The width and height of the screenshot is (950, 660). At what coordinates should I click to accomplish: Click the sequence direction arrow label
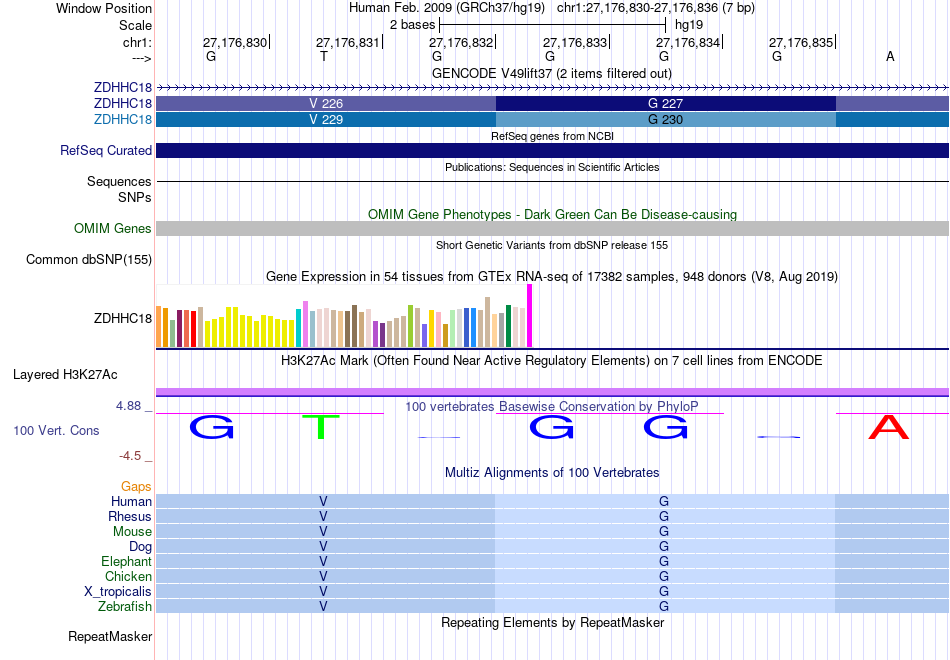coord(142,58)
